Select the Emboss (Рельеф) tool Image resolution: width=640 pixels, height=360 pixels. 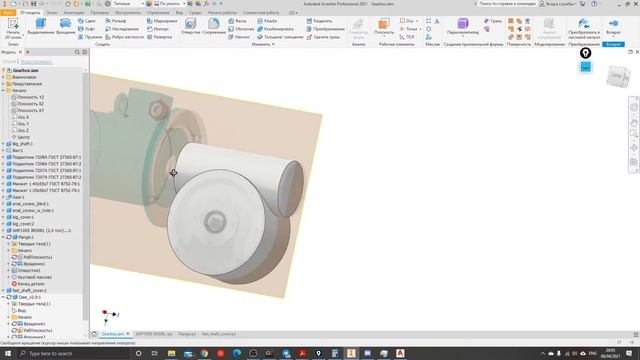116,21
